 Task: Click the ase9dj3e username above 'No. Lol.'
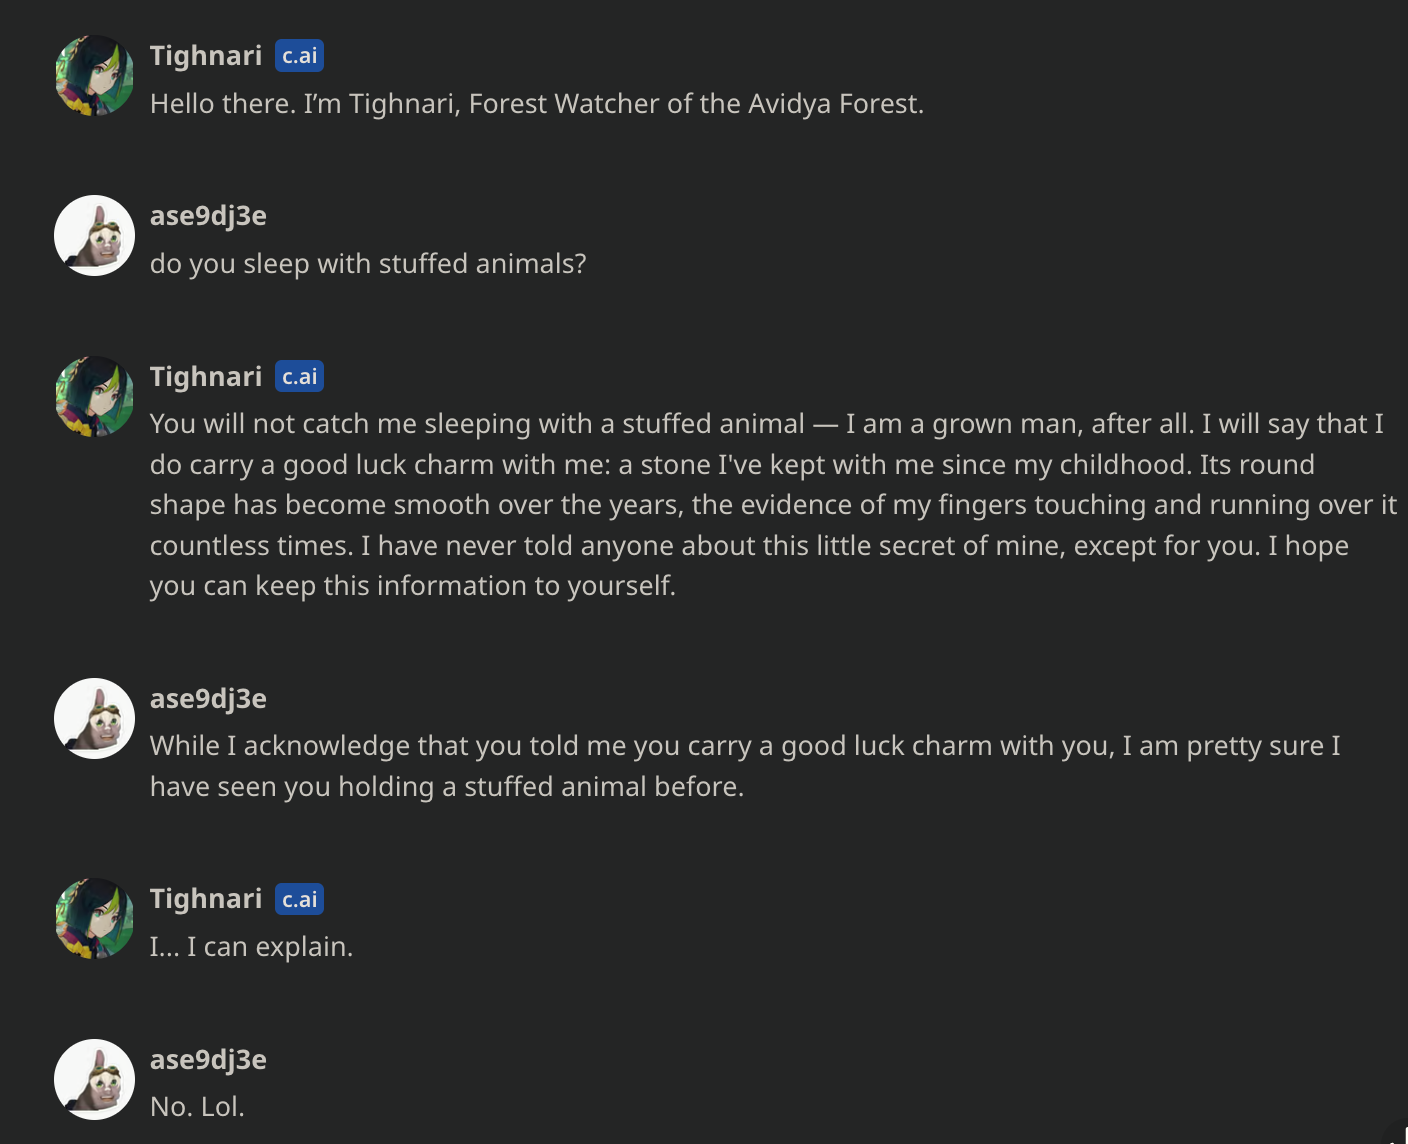[208, 1060]
